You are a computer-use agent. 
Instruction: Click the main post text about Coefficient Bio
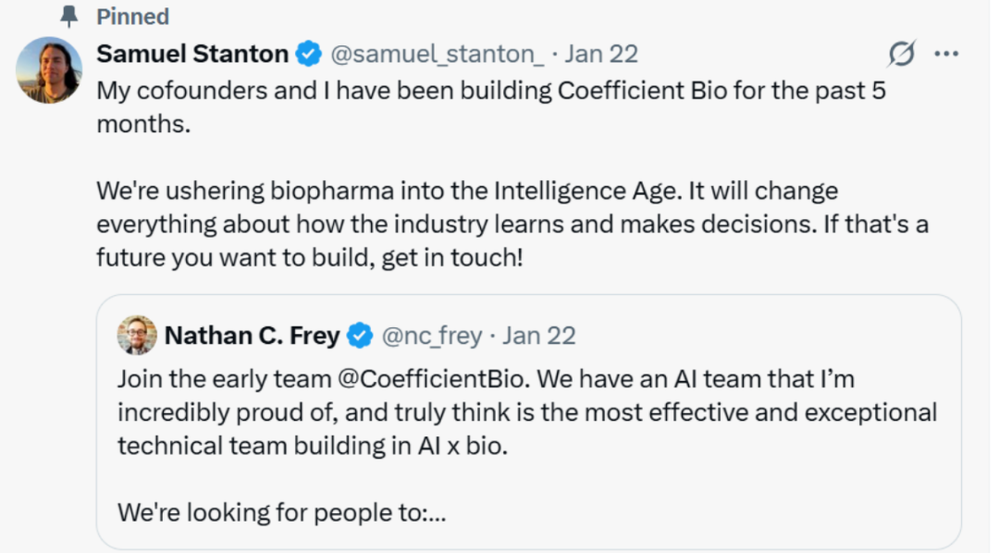(x=491, y=106)
